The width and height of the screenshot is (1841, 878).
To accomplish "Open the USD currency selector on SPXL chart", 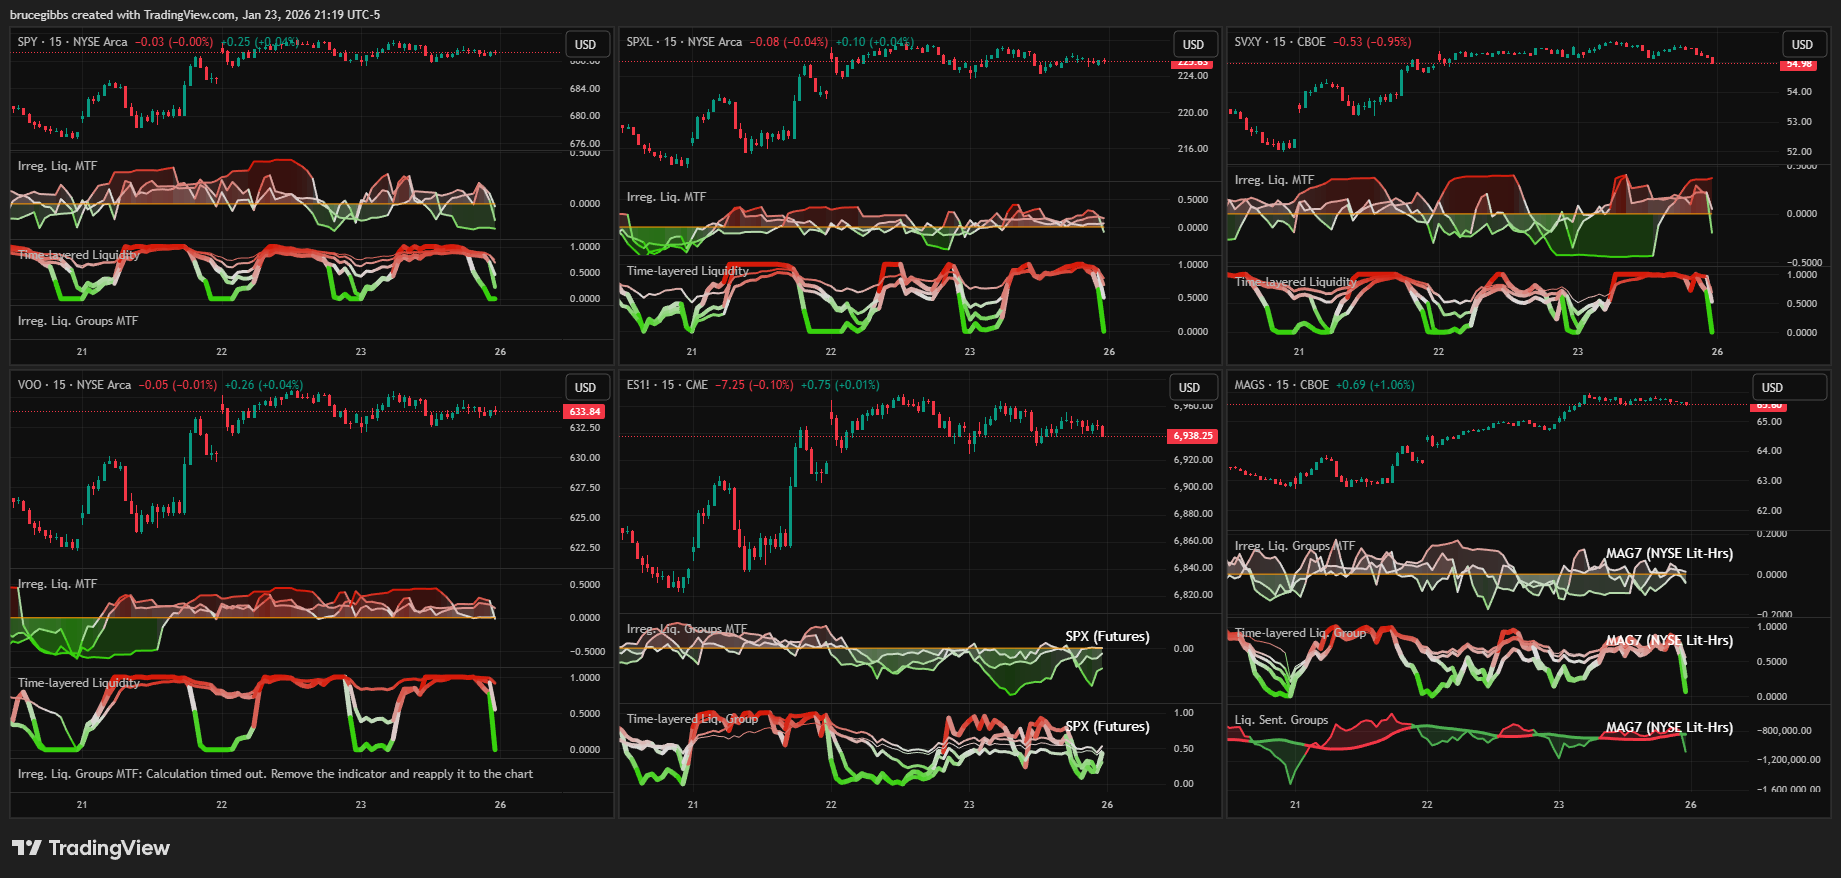I will [1193, 45].
